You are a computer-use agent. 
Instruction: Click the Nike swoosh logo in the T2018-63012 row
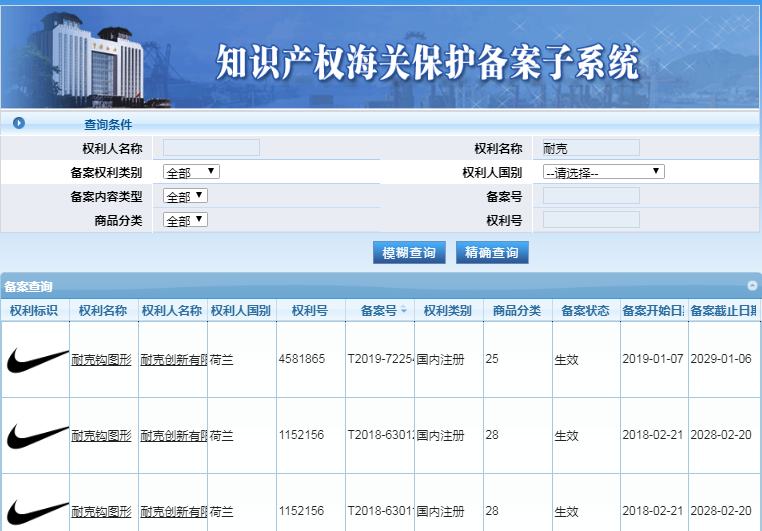pyautogui.click(x=35, y=435)
